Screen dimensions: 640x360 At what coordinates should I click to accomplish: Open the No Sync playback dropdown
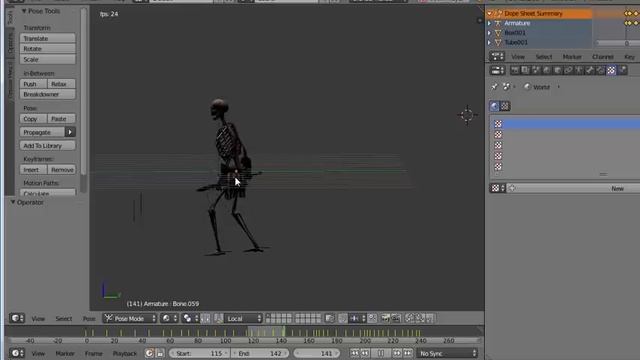pyautogui.click(x=447, y=353)
